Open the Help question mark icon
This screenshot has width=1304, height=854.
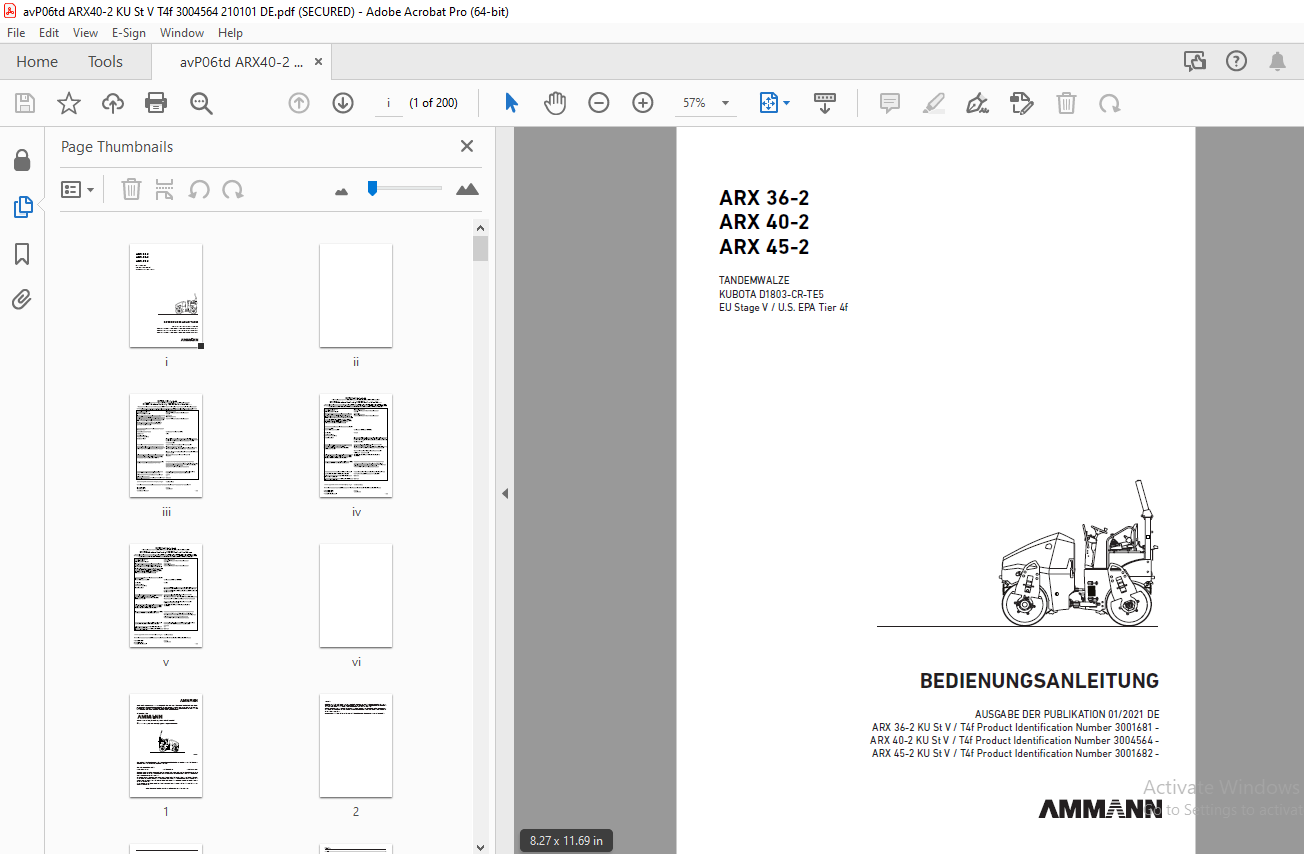click(x=1236, y=62)
